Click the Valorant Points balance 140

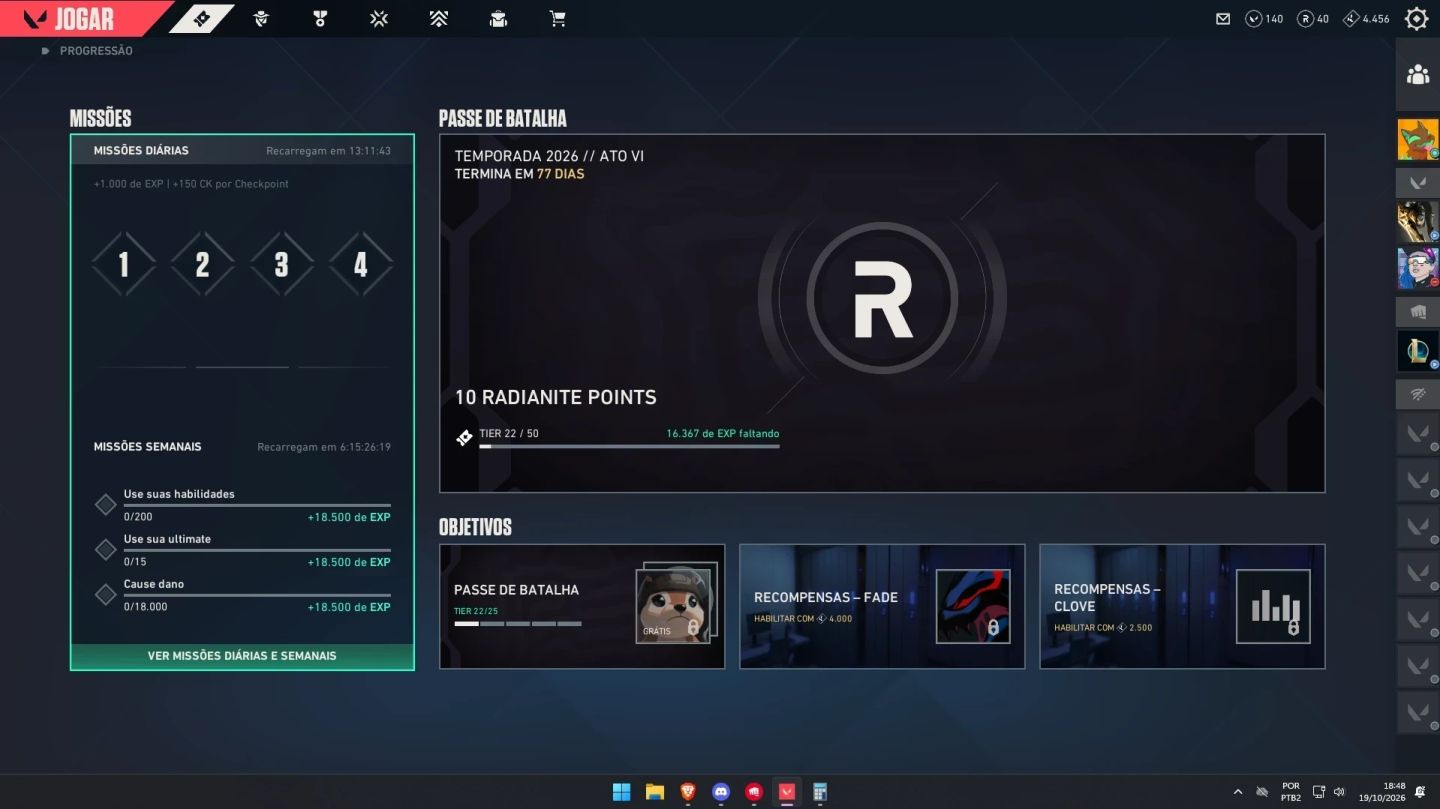pyautogui.click(x=1264, y=18)
